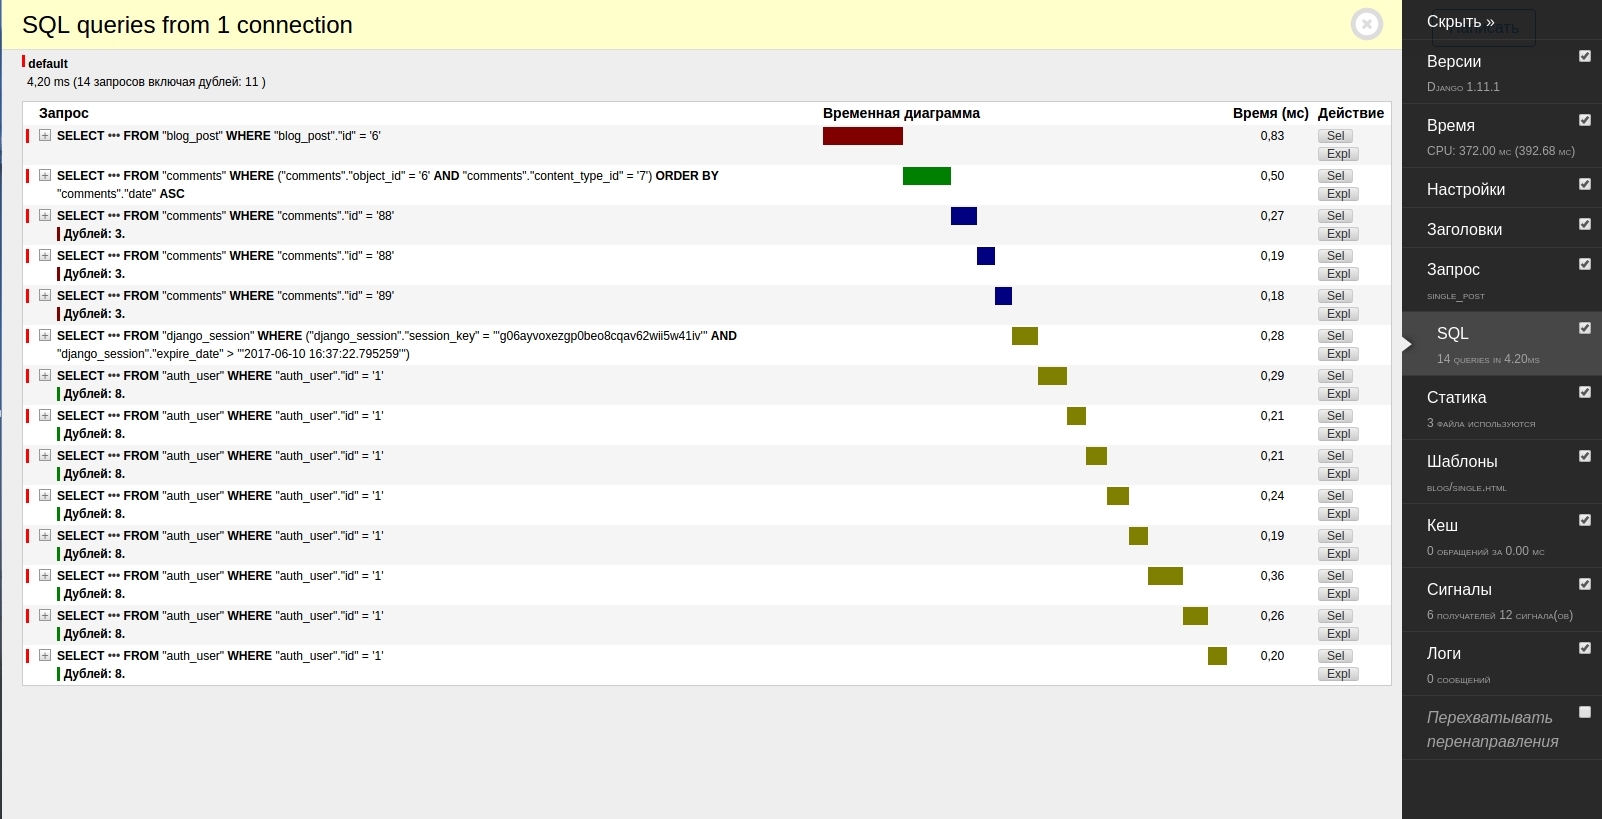The width and height of the screenshot is (1602, 819).
Task: Click the dark red blog_post timeline bar
Action: tap(862, 136)
